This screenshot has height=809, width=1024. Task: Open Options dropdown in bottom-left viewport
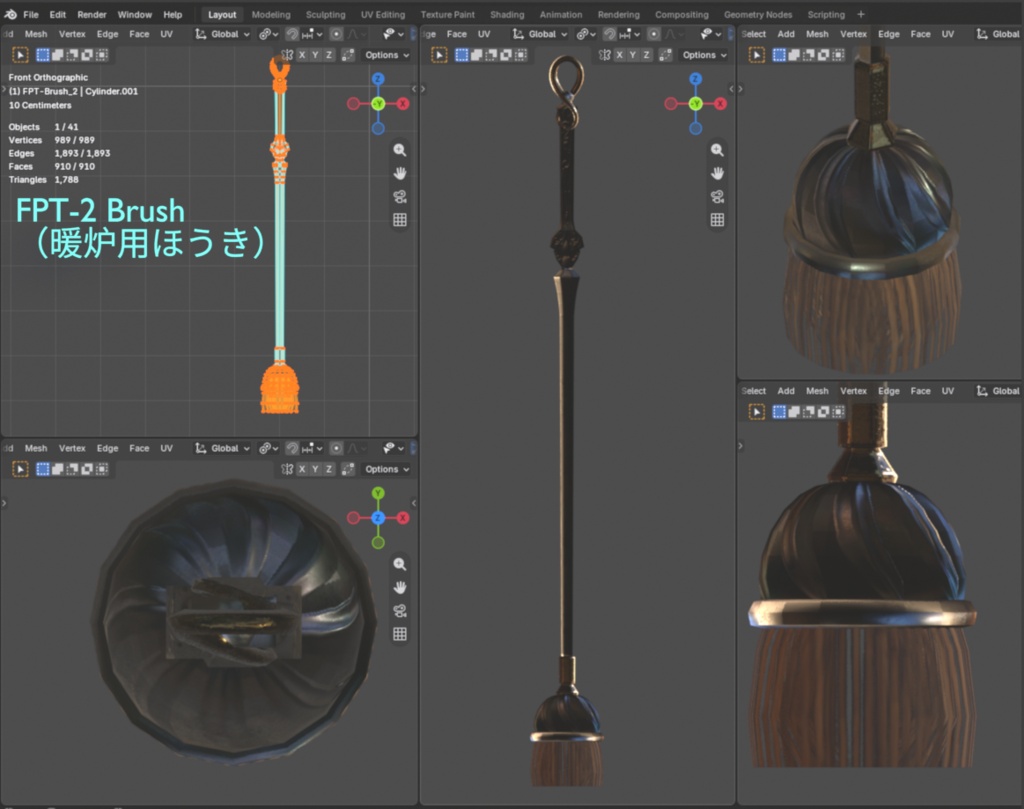point(387,469)
